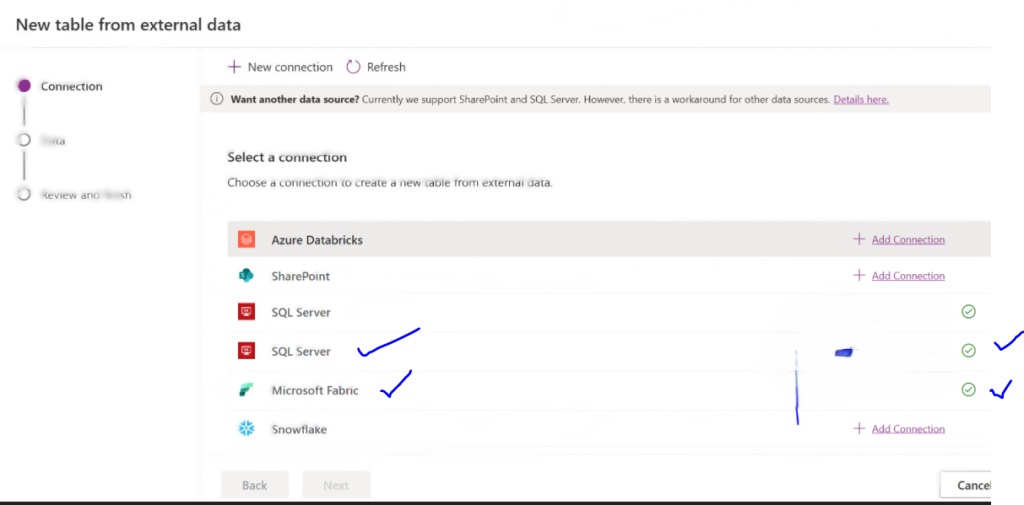The width and height of the screenshot is (1024, 505).
Task: Open the Details here link
Action: click(860, 100)
